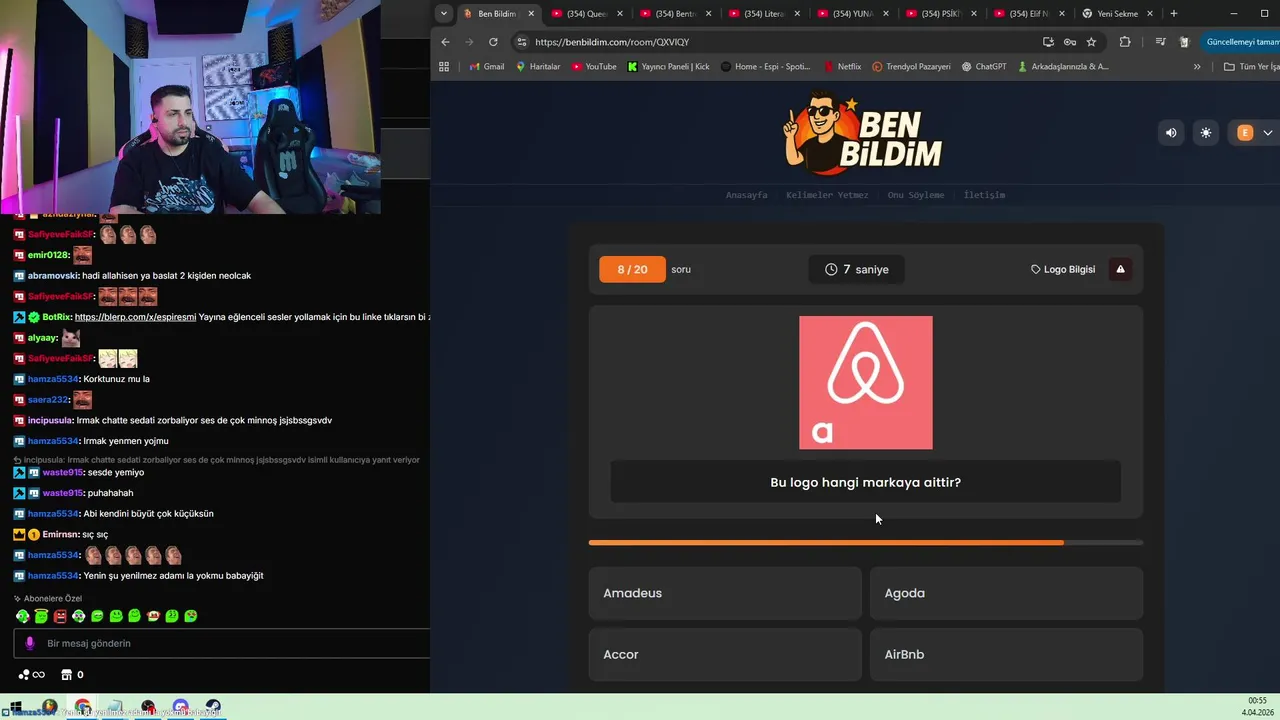Open the apps grid in bookmarks bar
The image size is (1280, 720).
tap(444, 67)
